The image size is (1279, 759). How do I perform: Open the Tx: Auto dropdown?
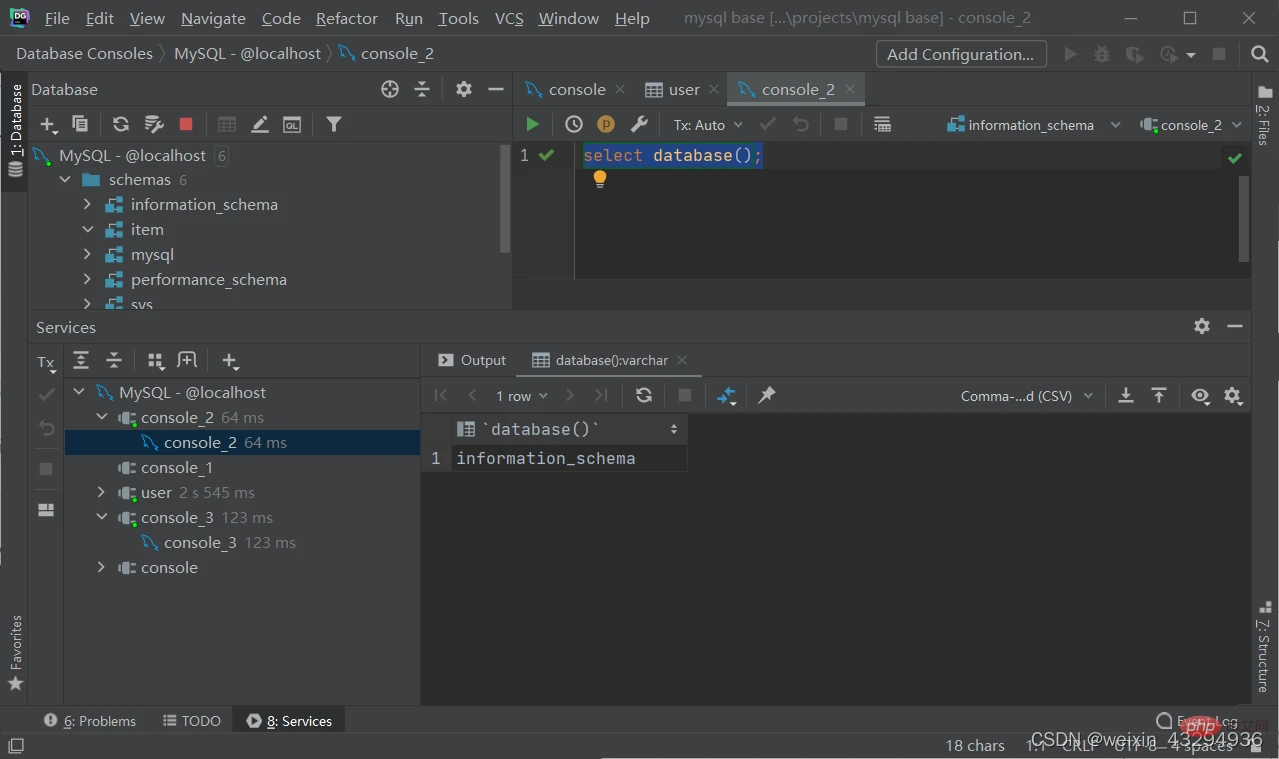pyautogui.click(x=708, y=125)
